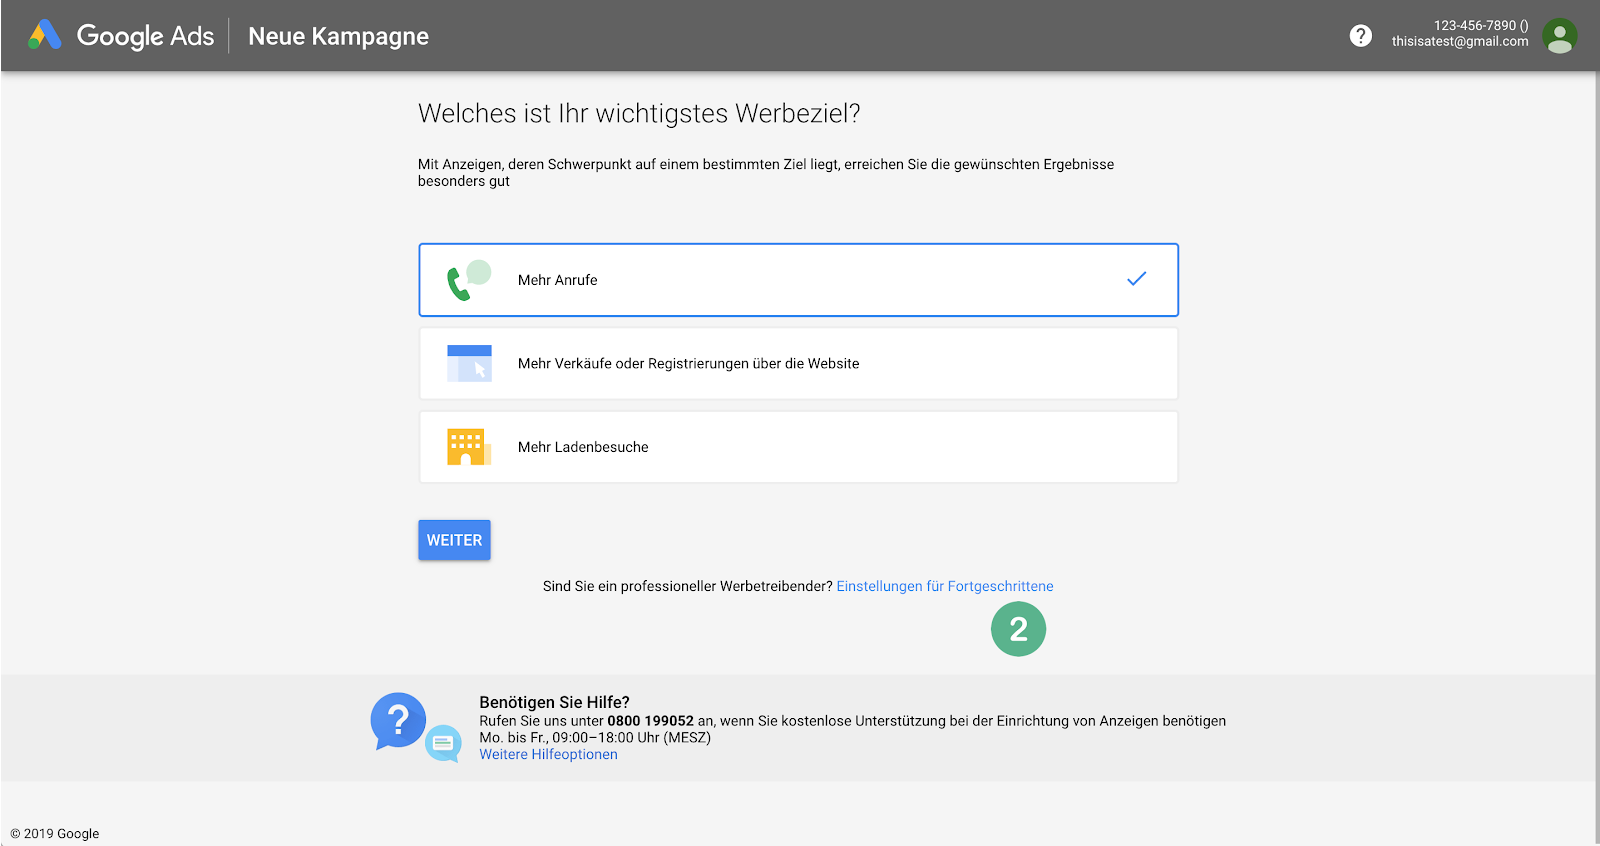This screenshot has width=1600, height=846.
Task: Click the website browser window icon
Action: (x=469, y=363)
